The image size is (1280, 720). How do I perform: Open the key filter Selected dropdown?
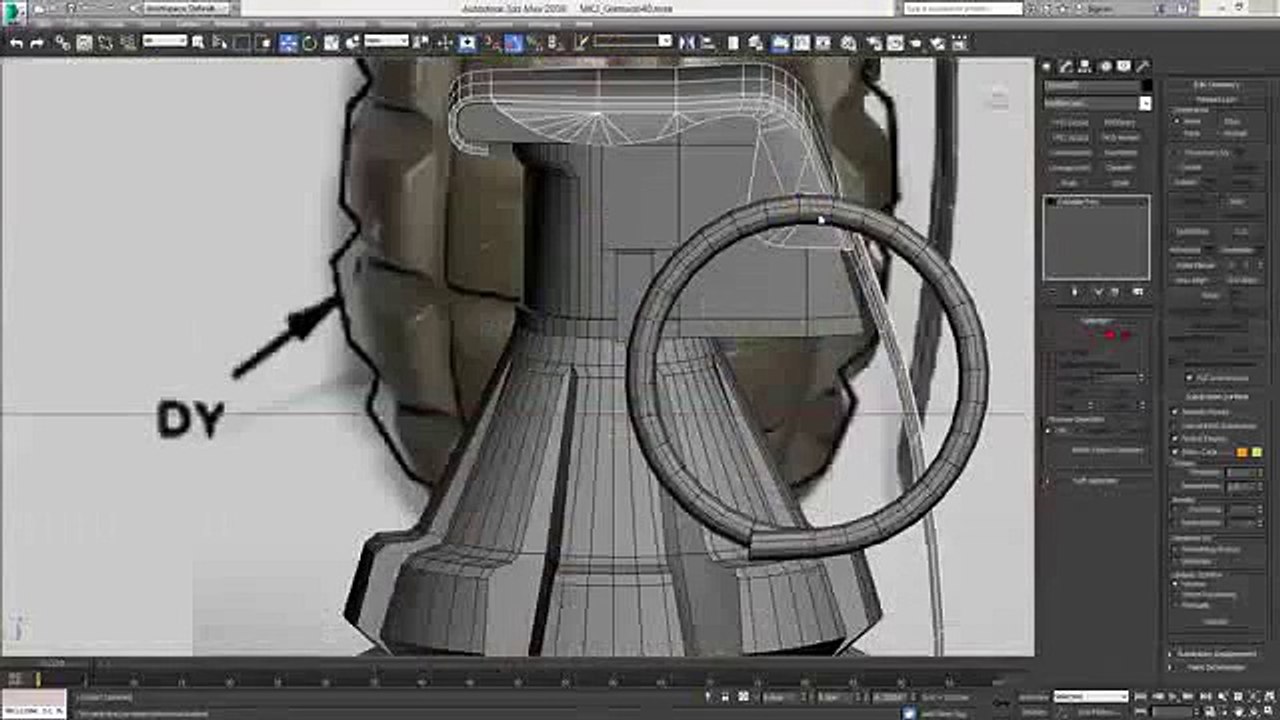(1090, 696)
